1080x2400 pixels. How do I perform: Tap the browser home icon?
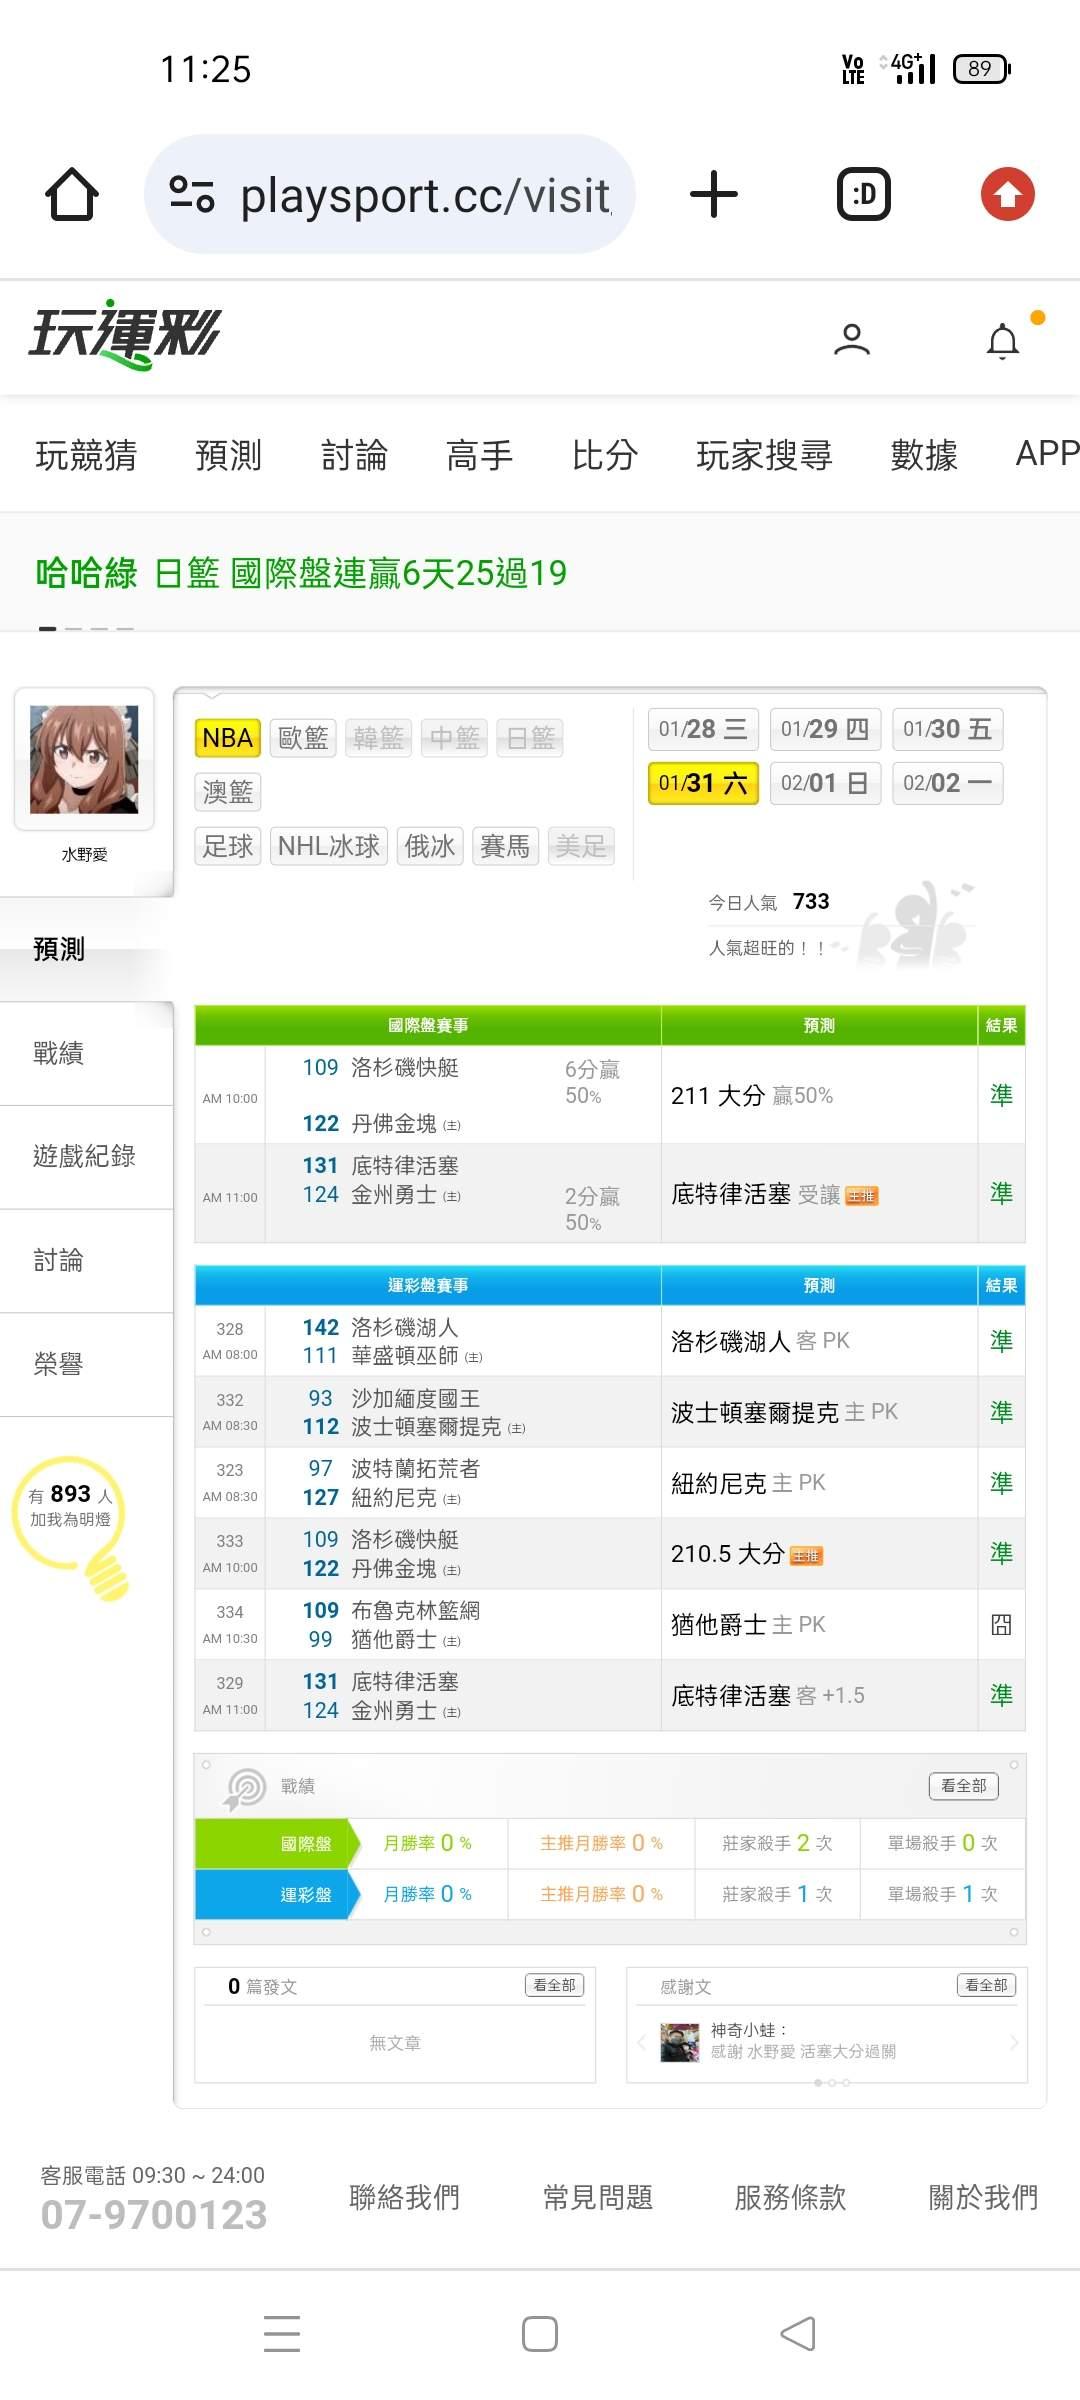click(x=72, y=194)
